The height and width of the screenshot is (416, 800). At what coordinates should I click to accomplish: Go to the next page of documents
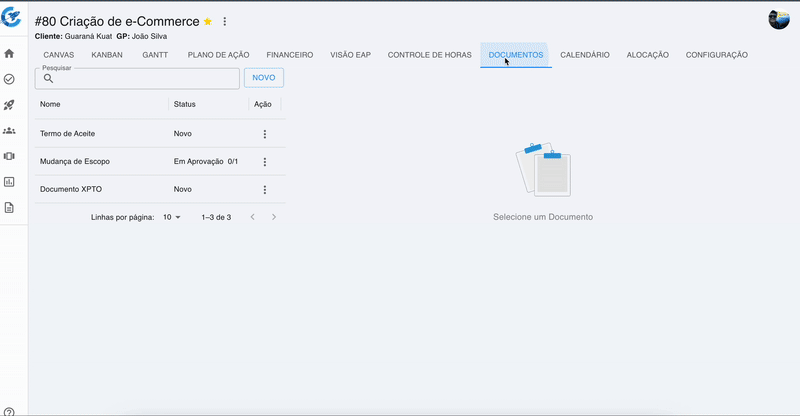(x=274, y=217)
